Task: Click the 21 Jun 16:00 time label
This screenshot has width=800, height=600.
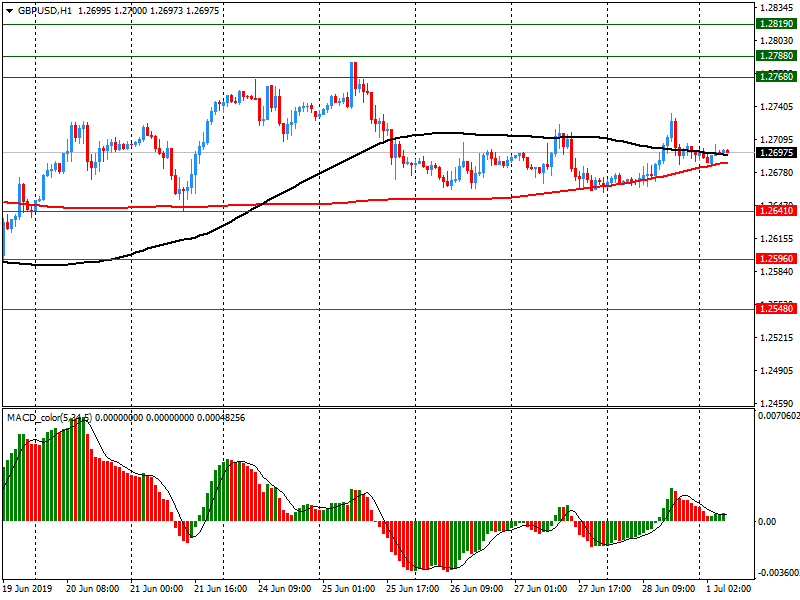Action: (221, 589)
